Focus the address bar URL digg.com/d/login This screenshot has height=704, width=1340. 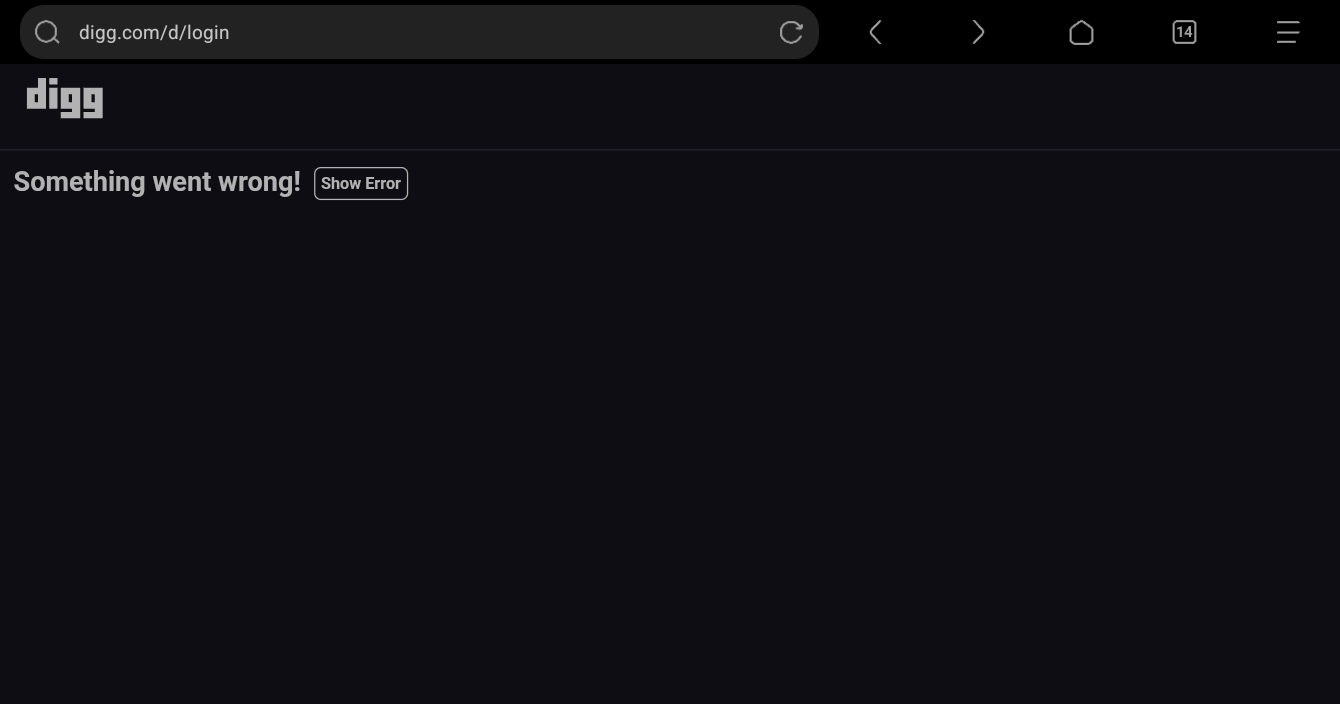154,32
